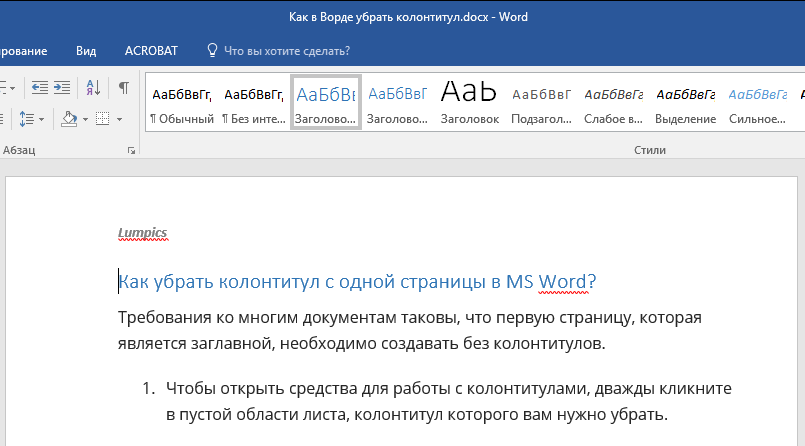Click the Decrease Indent icon
The image size is (805, 446).
point(39,87)
